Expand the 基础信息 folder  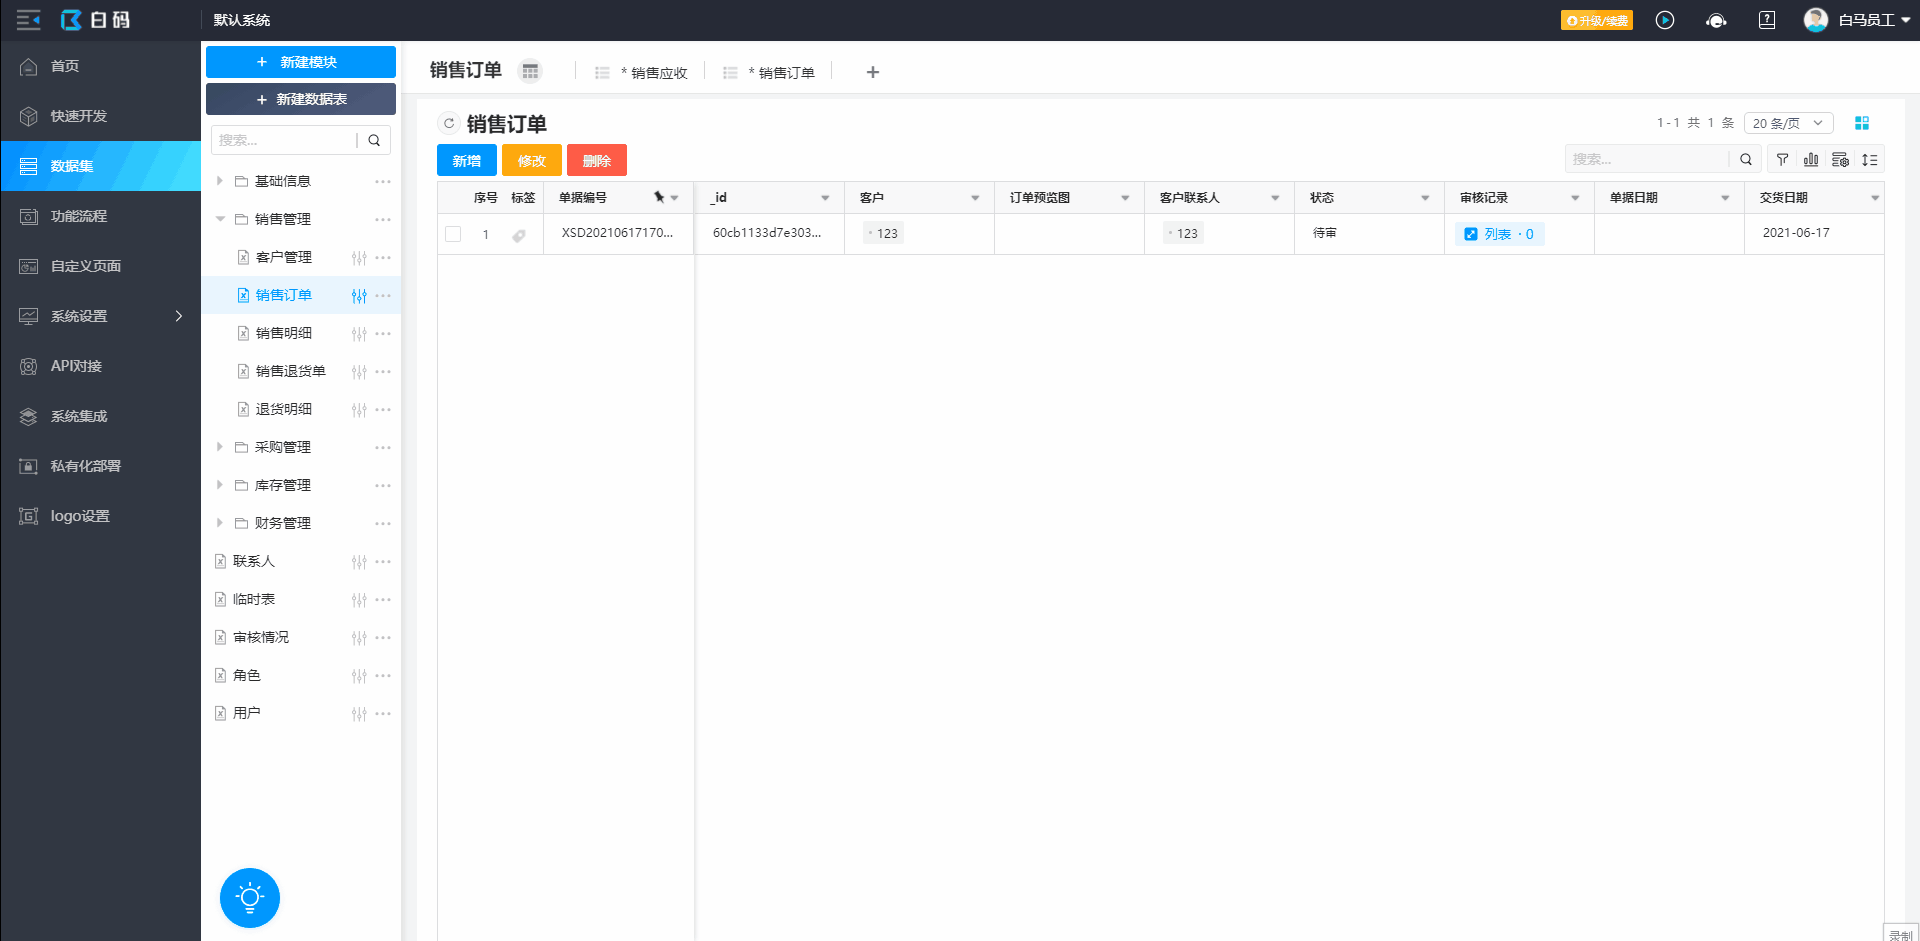click(x=220, y=181)
